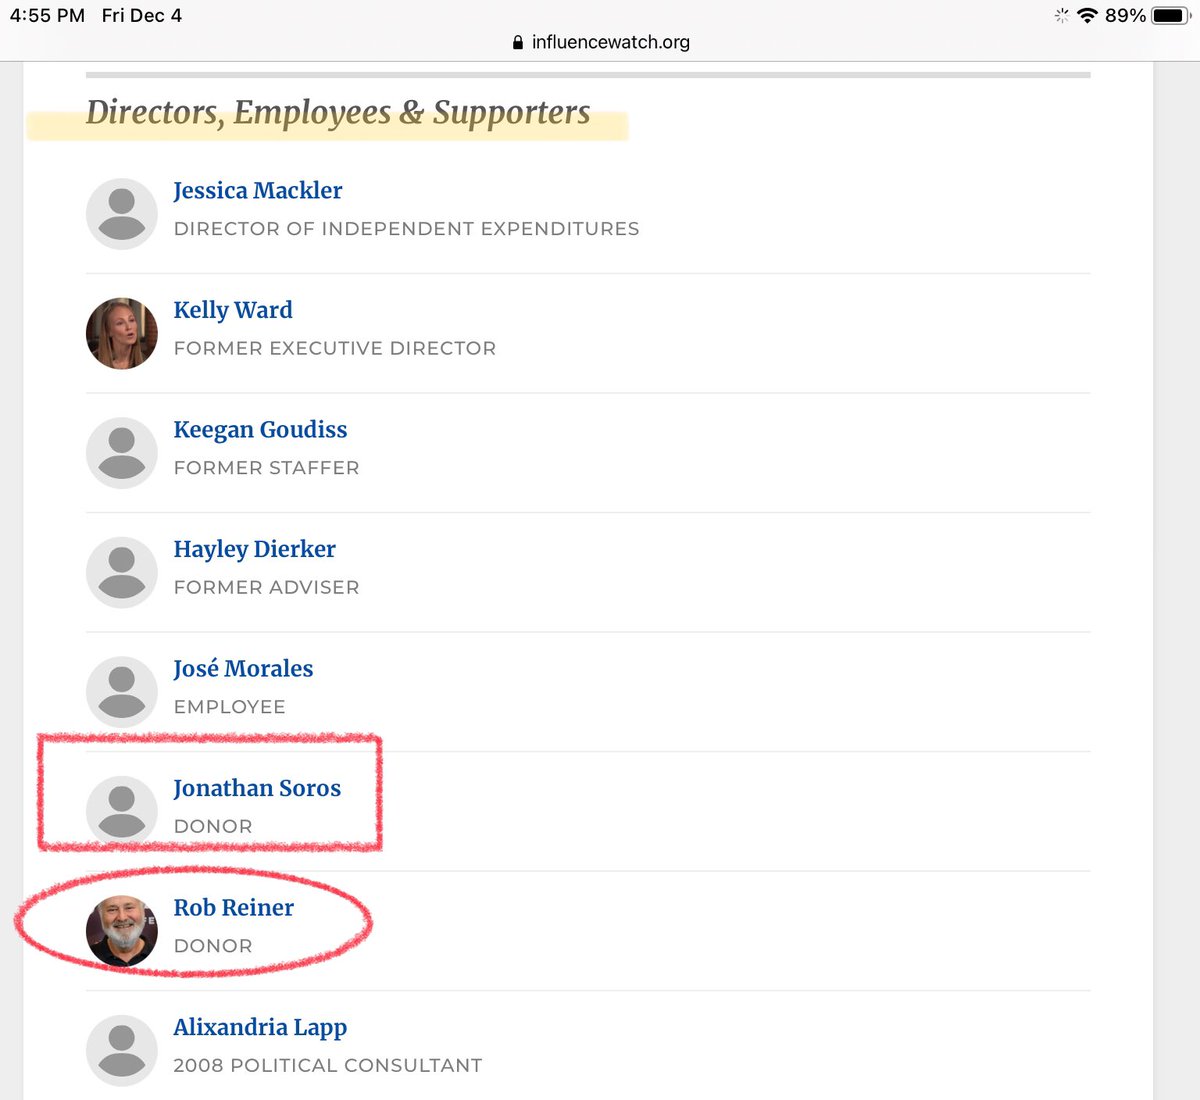The image size is (1200, 1100).
Task: Tap the 4:55 PM clock in status bar
Action: [x=47, y=16]
